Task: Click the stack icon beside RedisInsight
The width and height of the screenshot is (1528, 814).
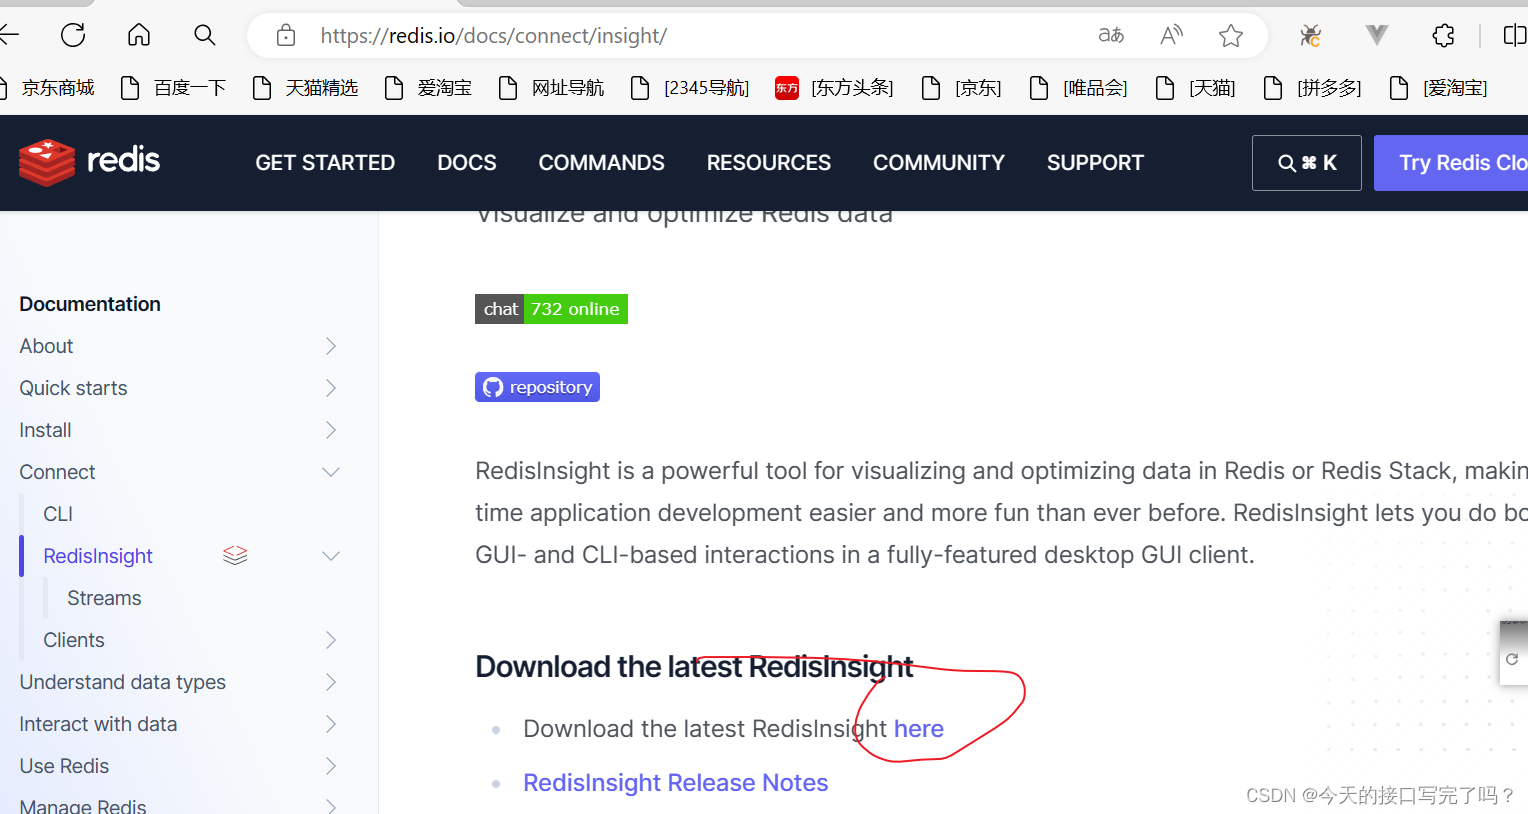Action: click(235, 555)
